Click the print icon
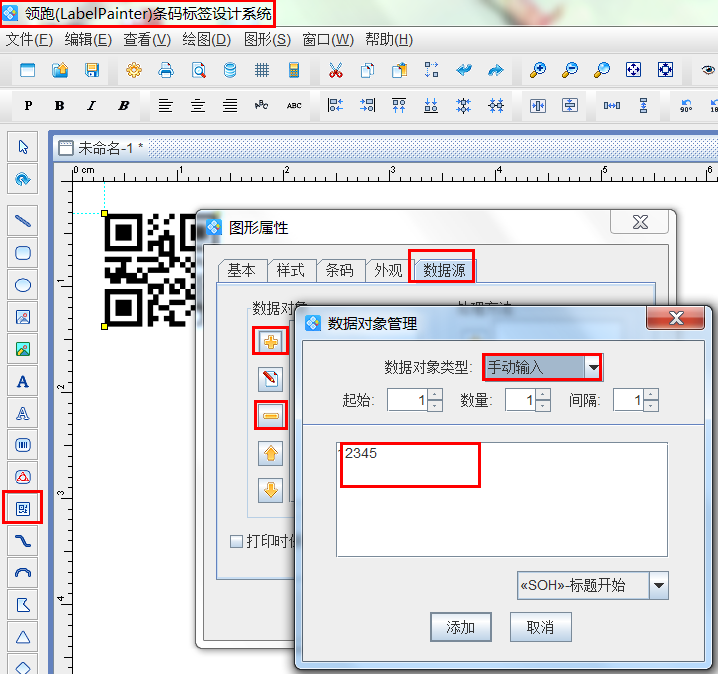718x674 pixels. click(x=166, y=70)
